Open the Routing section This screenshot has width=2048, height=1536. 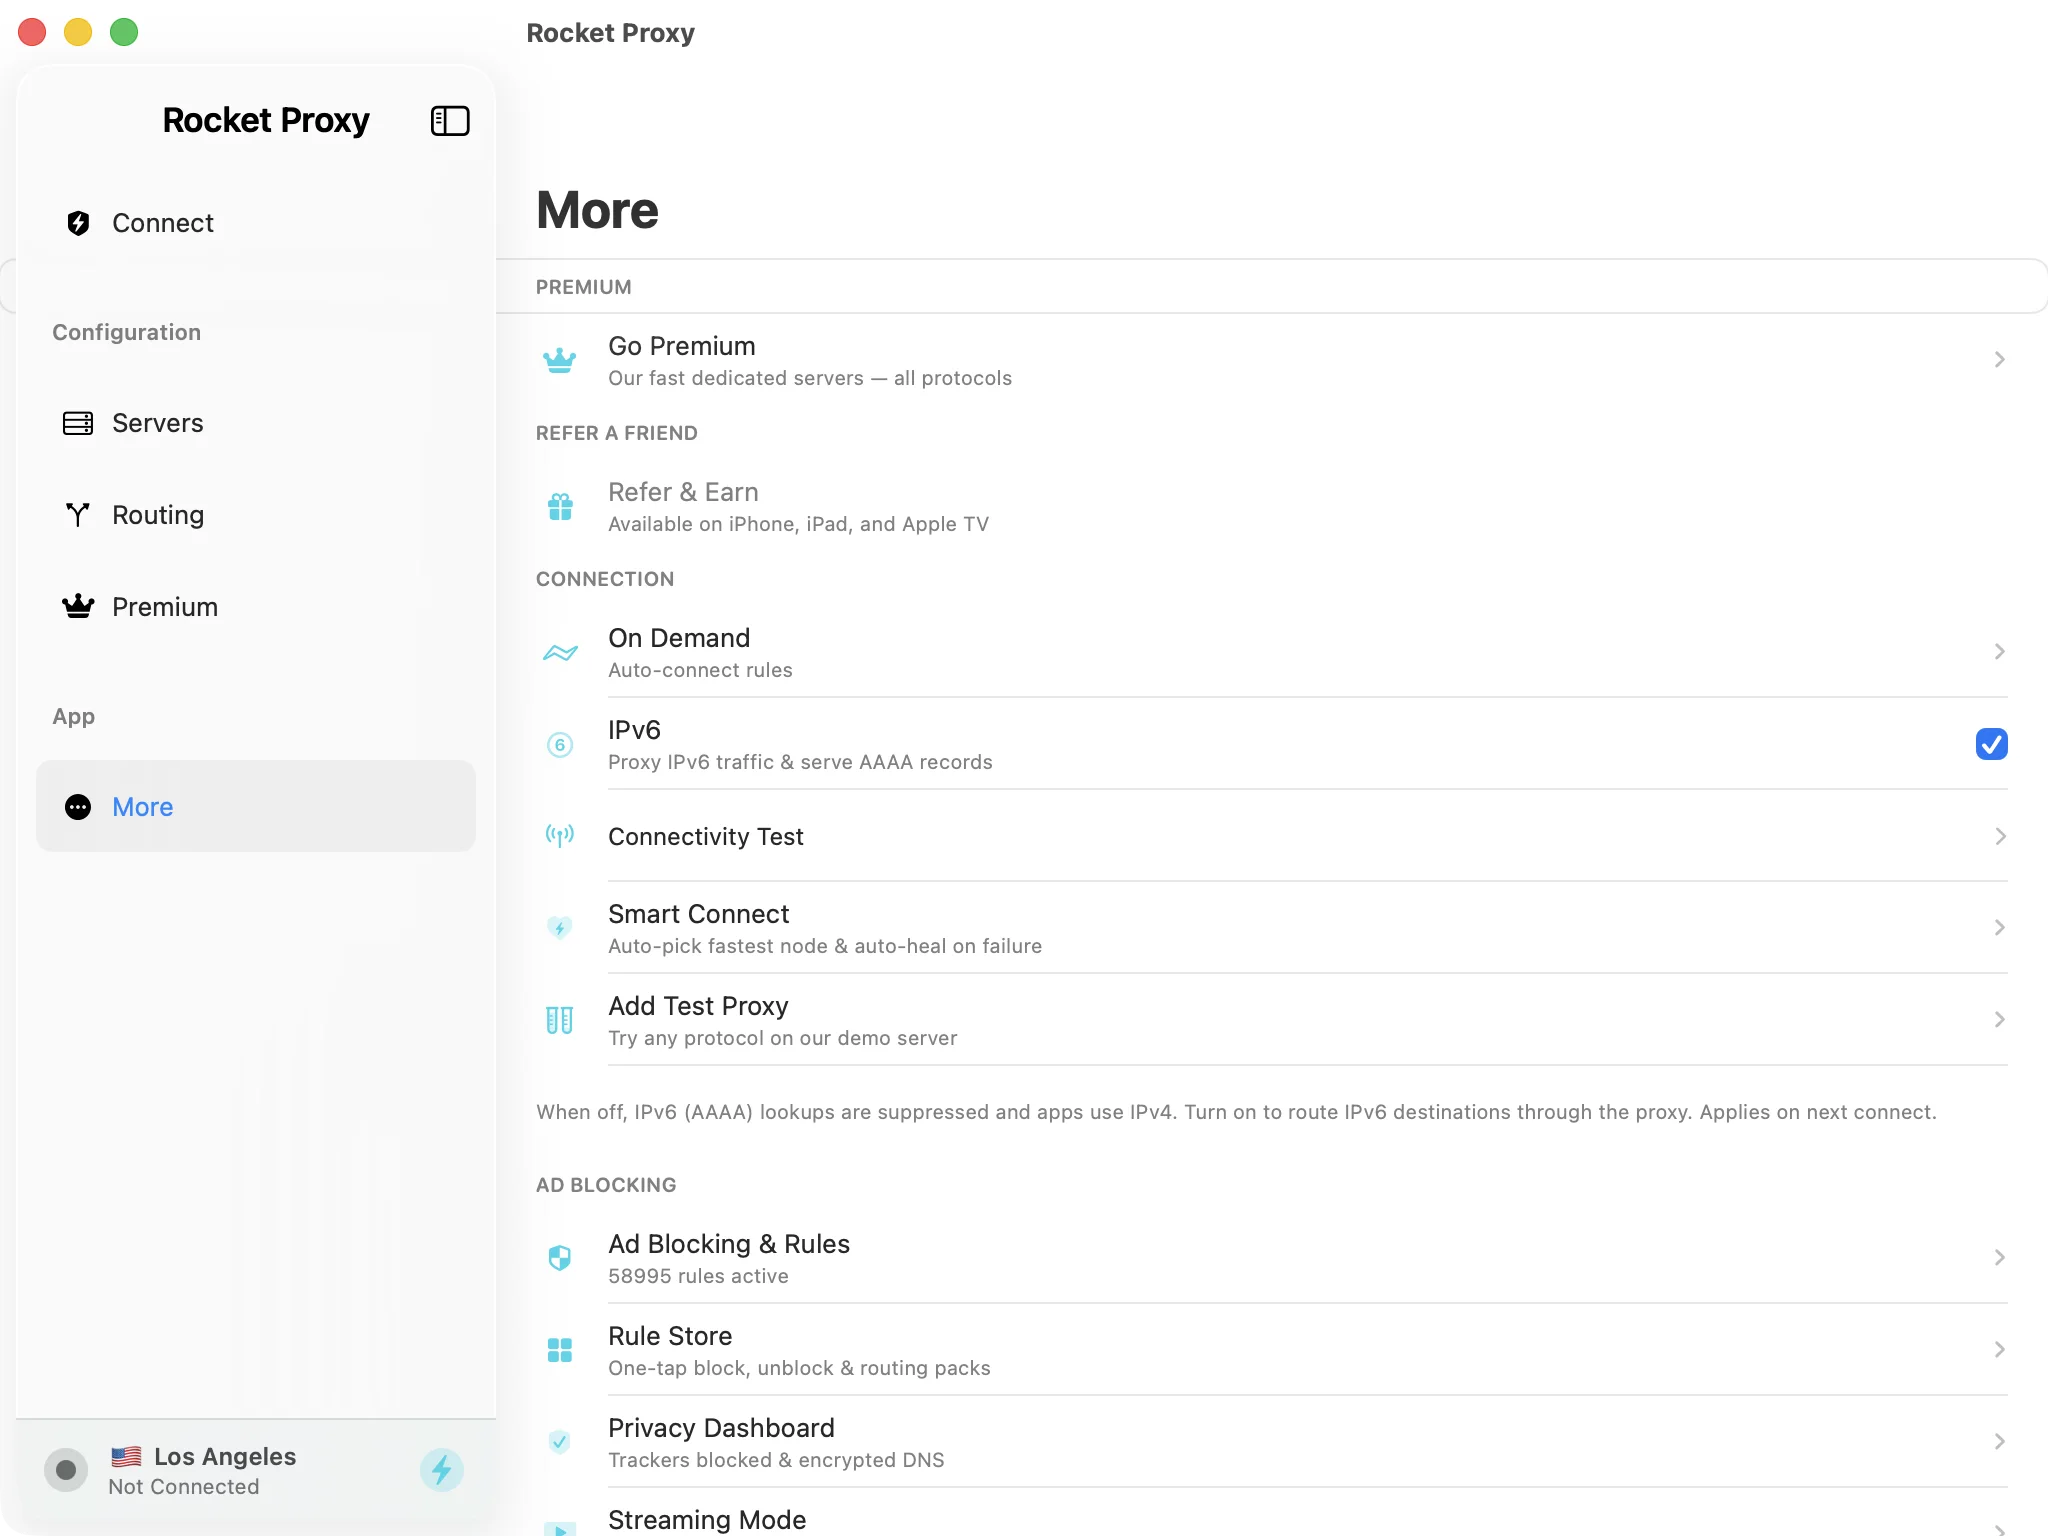point(256,515)
